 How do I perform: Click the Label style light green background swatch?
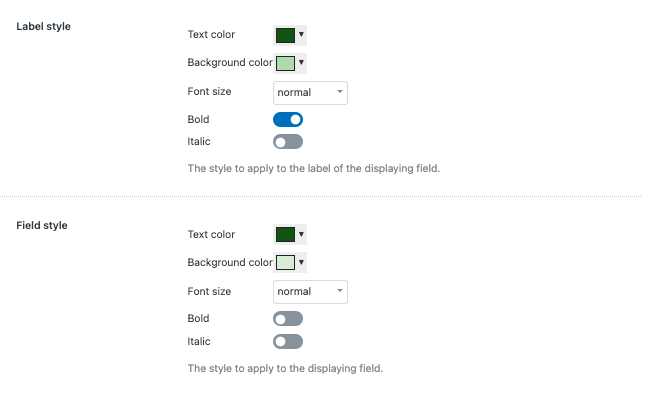point(285,63)
